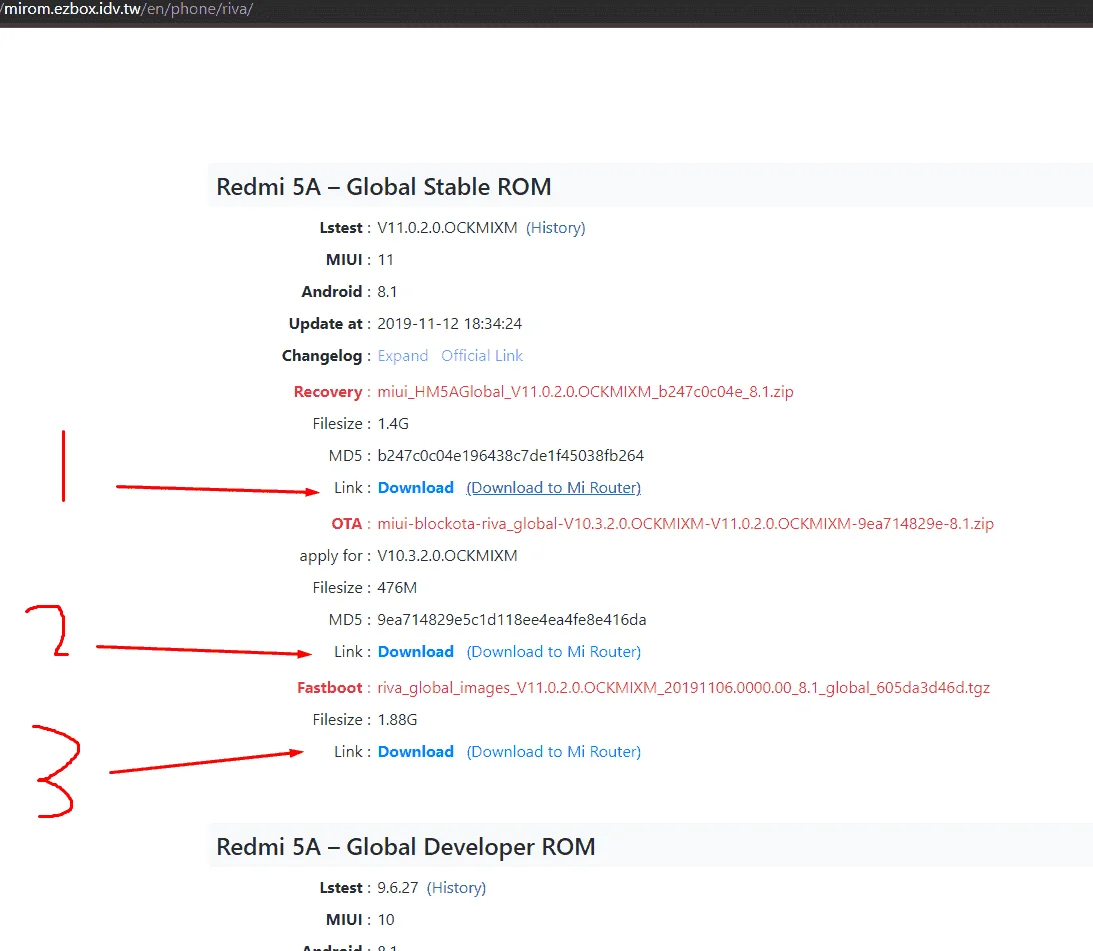Click the browser address bar URL
The width and height of the screenshot is (1093, 951).
coord(128,9)
